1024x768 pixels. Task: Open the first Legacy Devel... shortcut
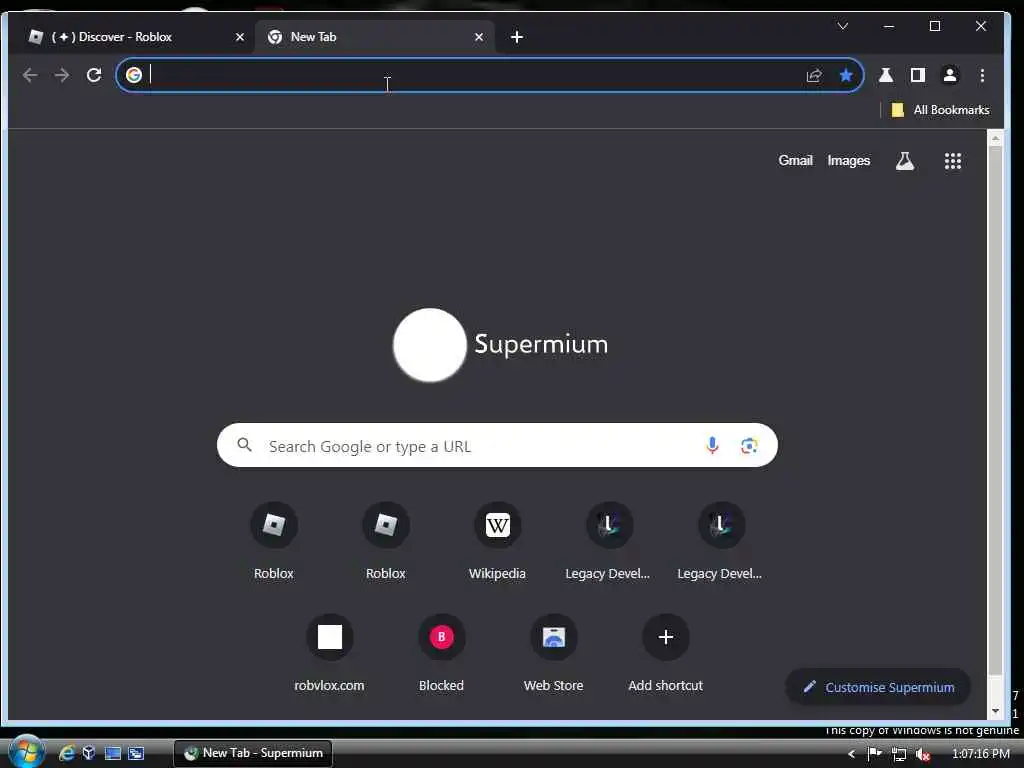tap(608, 541)
